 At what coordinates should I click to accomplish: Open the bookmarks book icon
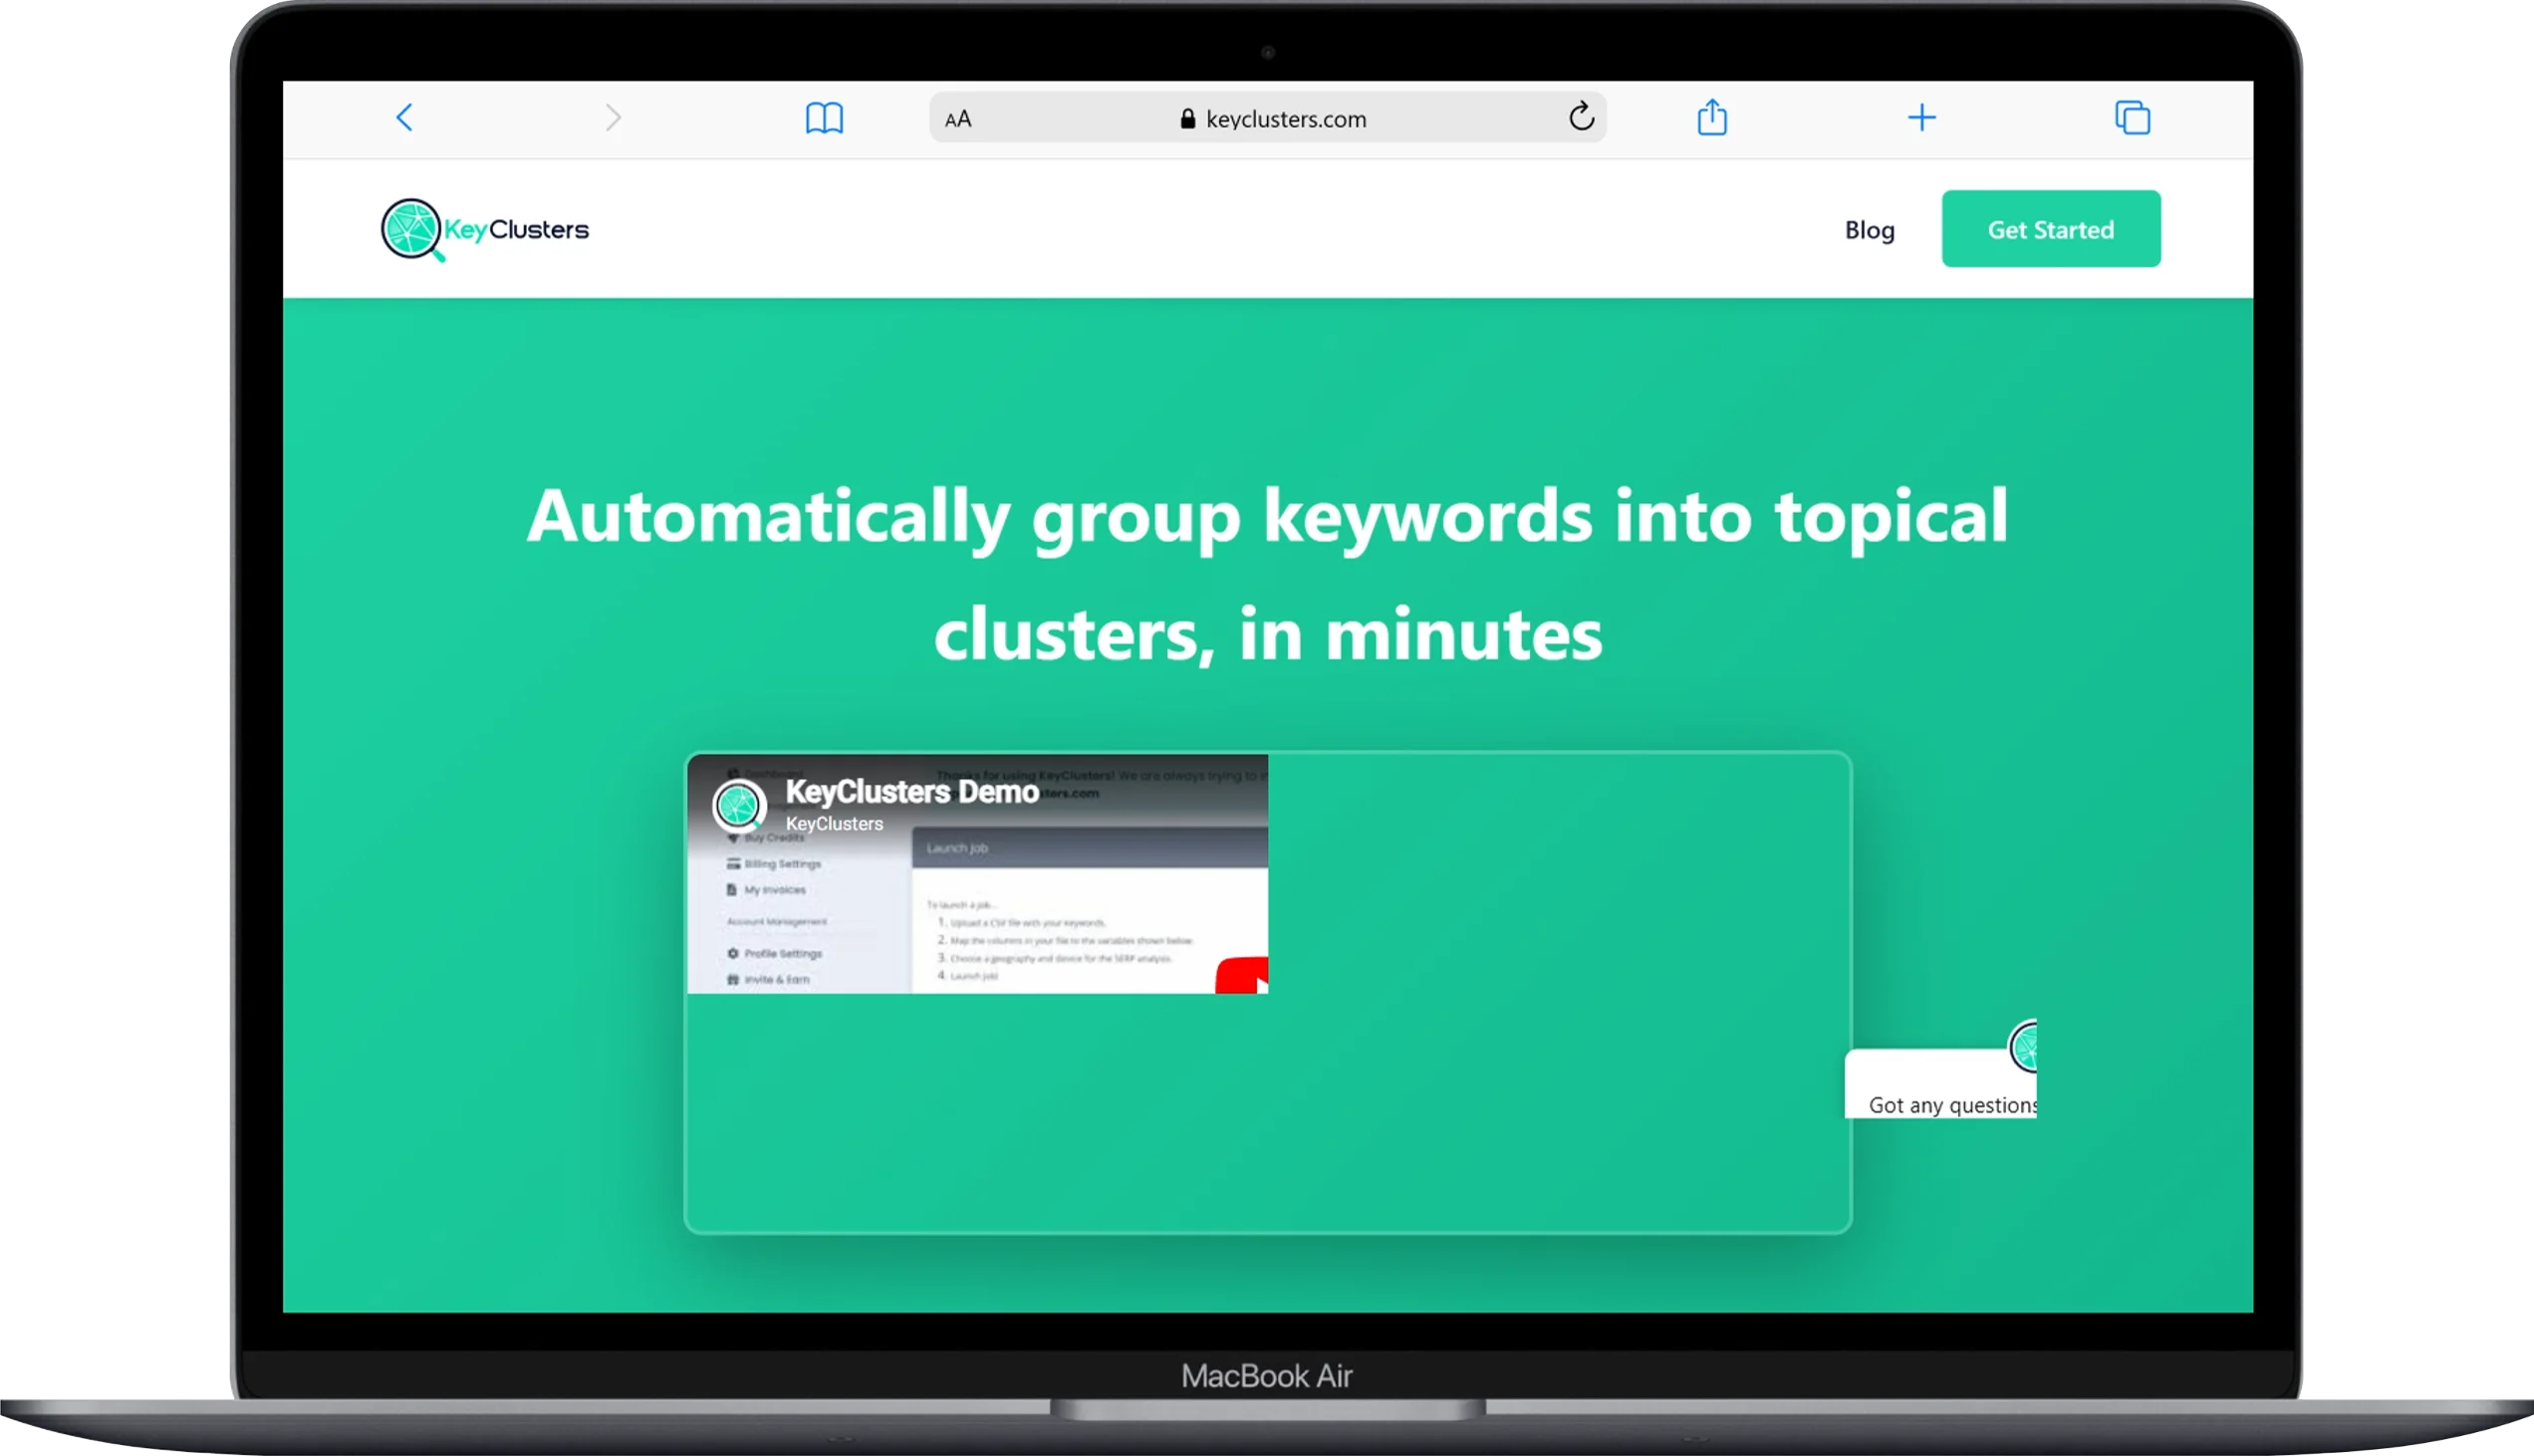[x=824, y=118]
